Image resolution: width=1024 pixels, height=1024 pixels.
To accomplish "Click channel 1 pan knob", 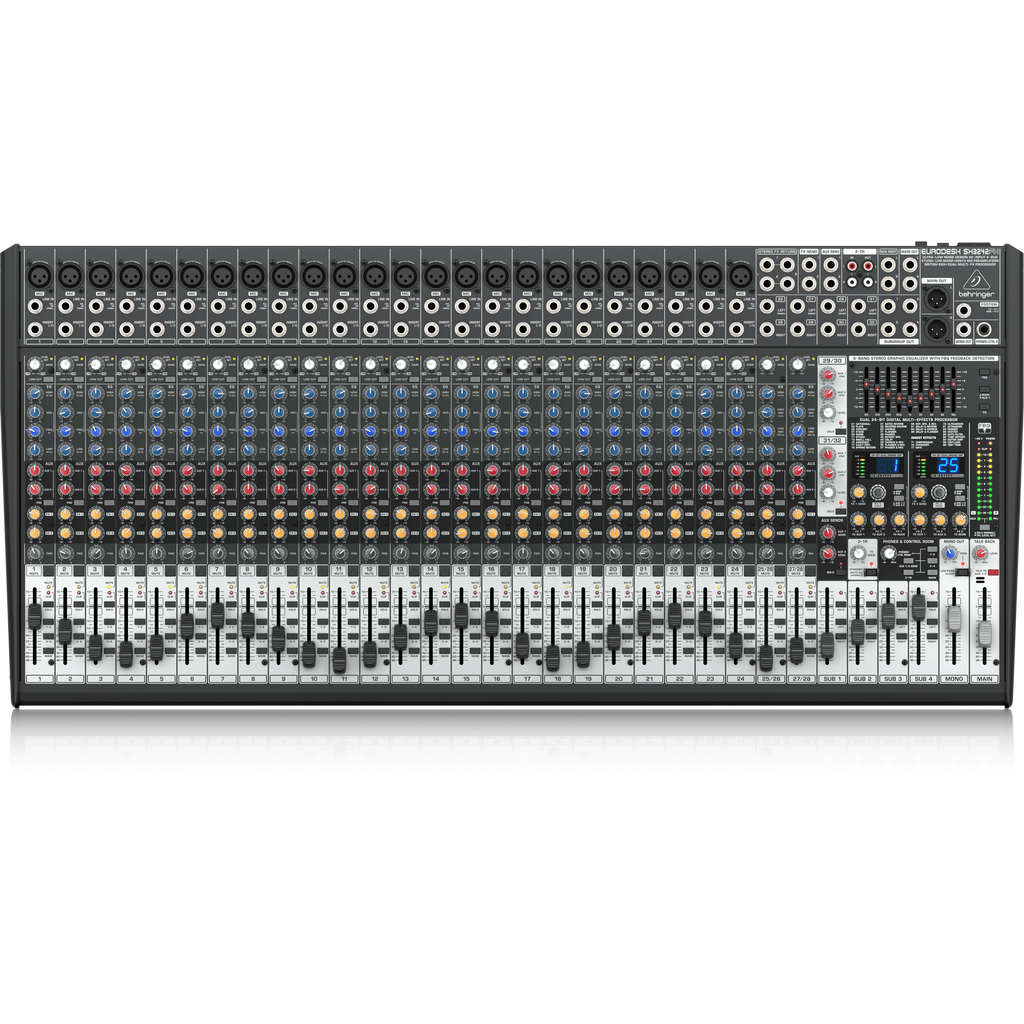I will click(35, 553).
